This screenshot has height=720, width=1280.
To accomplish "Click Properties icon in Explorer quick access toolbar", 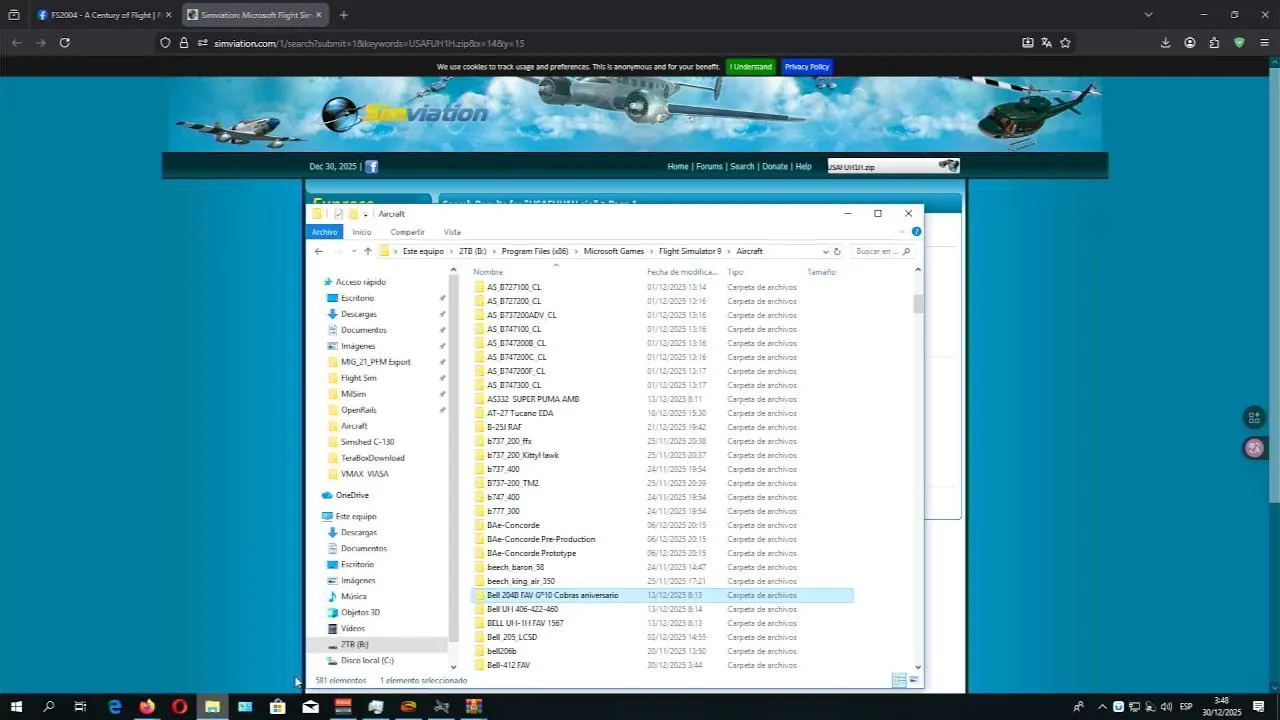I will click(x=339, y=214).
